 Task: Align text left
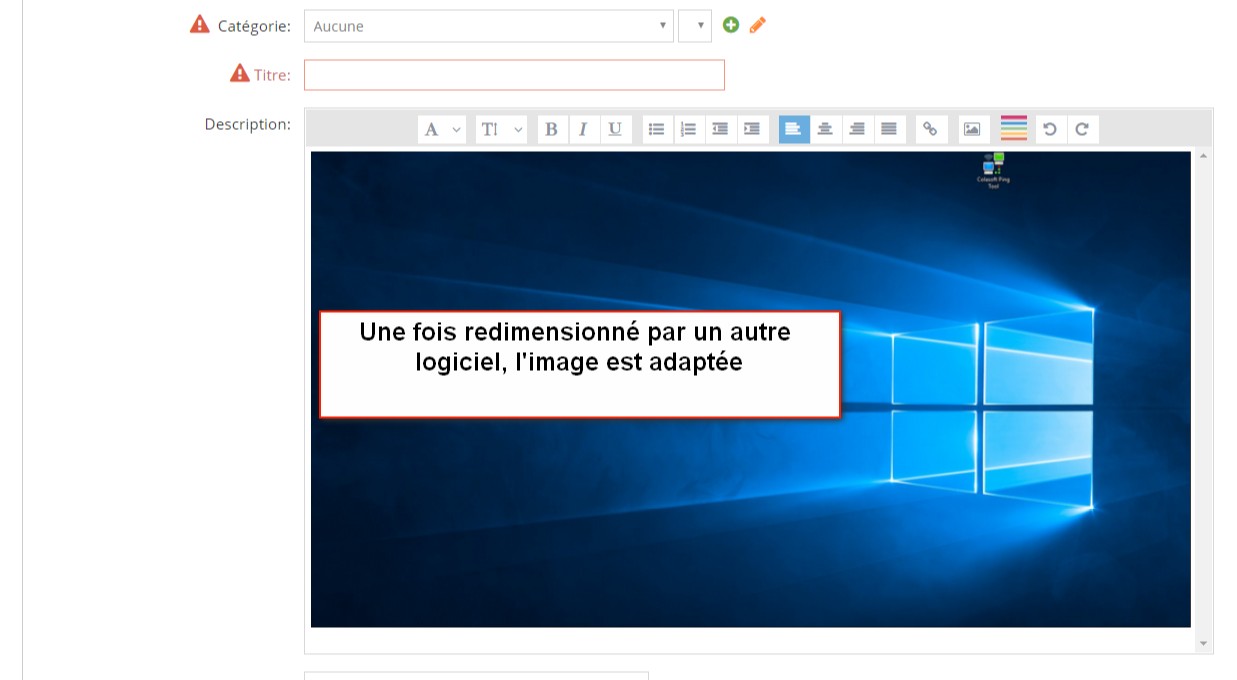click(794, 129)
